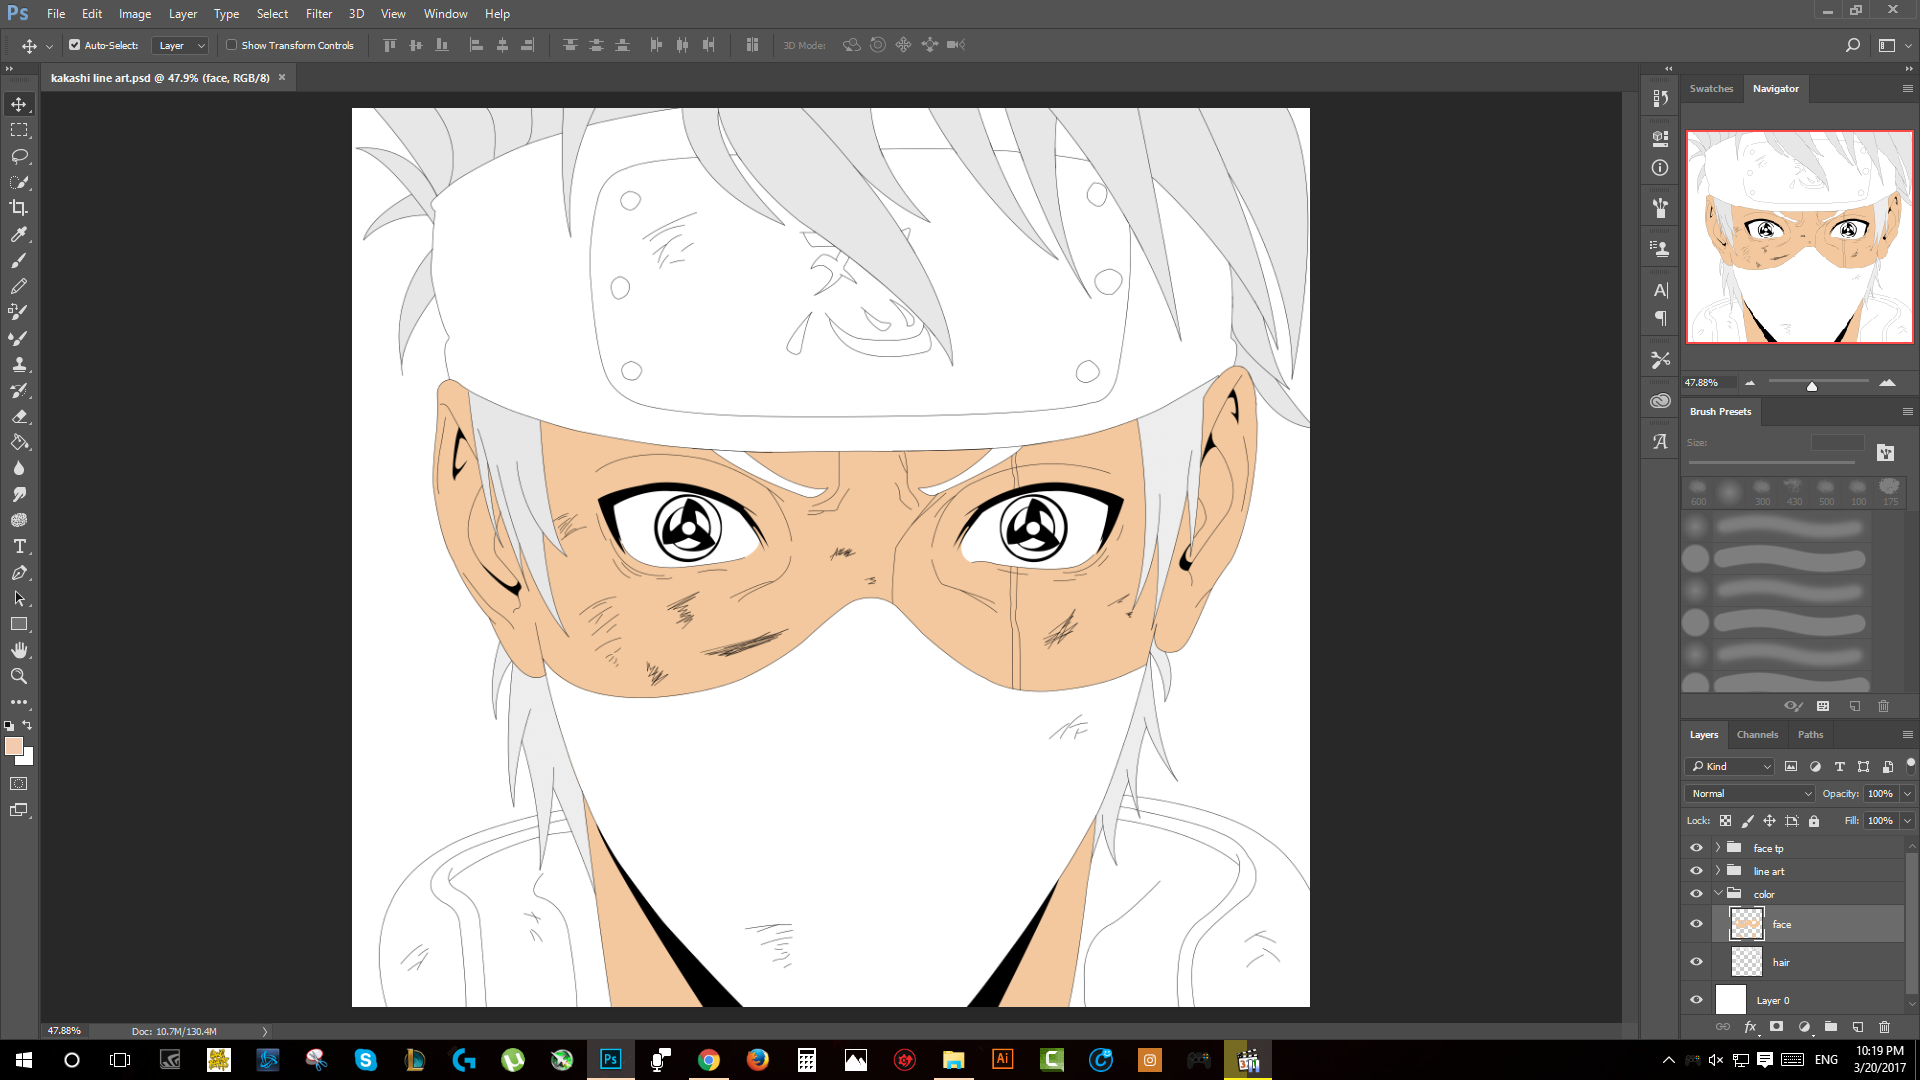
Task: Open the Image menu
Action: pyautogui.click(x=135, y=14)
